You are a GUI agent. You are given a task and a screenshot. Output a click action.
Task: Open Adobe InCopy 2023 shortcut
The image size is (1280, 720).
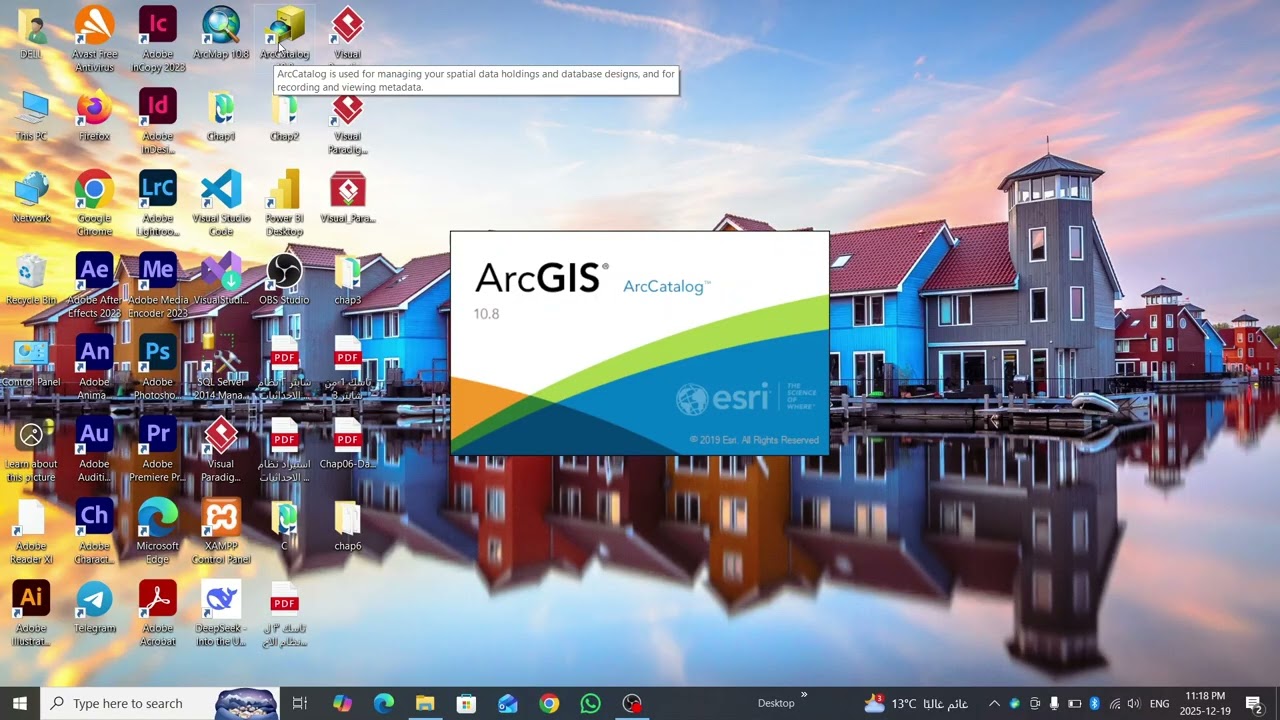coord(158,39)
